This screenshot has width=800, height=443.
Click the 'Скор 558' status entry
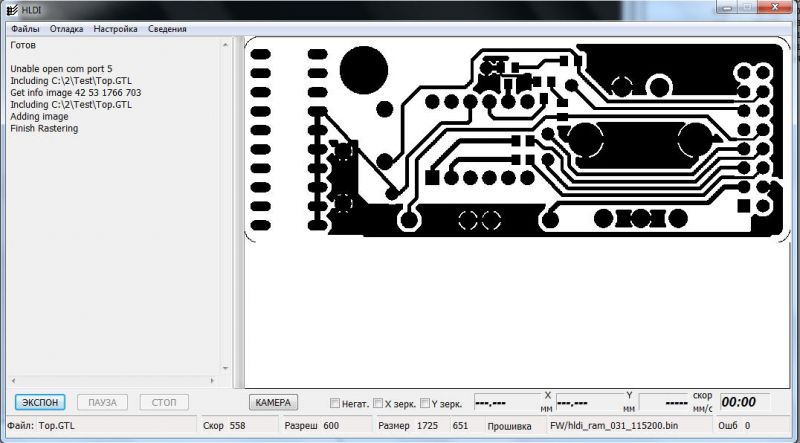click(224, 425)
